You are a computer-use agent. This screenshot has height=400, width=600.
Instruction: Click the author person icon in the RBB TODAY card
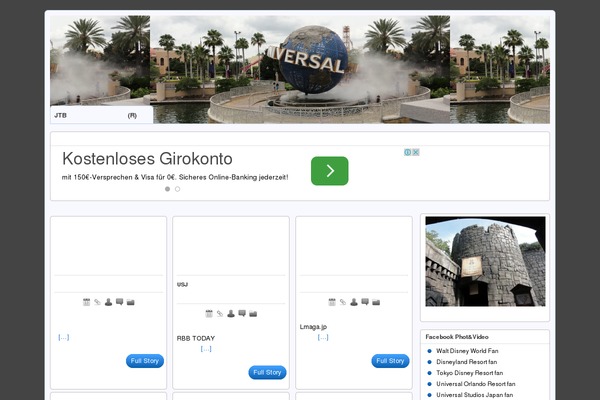231,313
